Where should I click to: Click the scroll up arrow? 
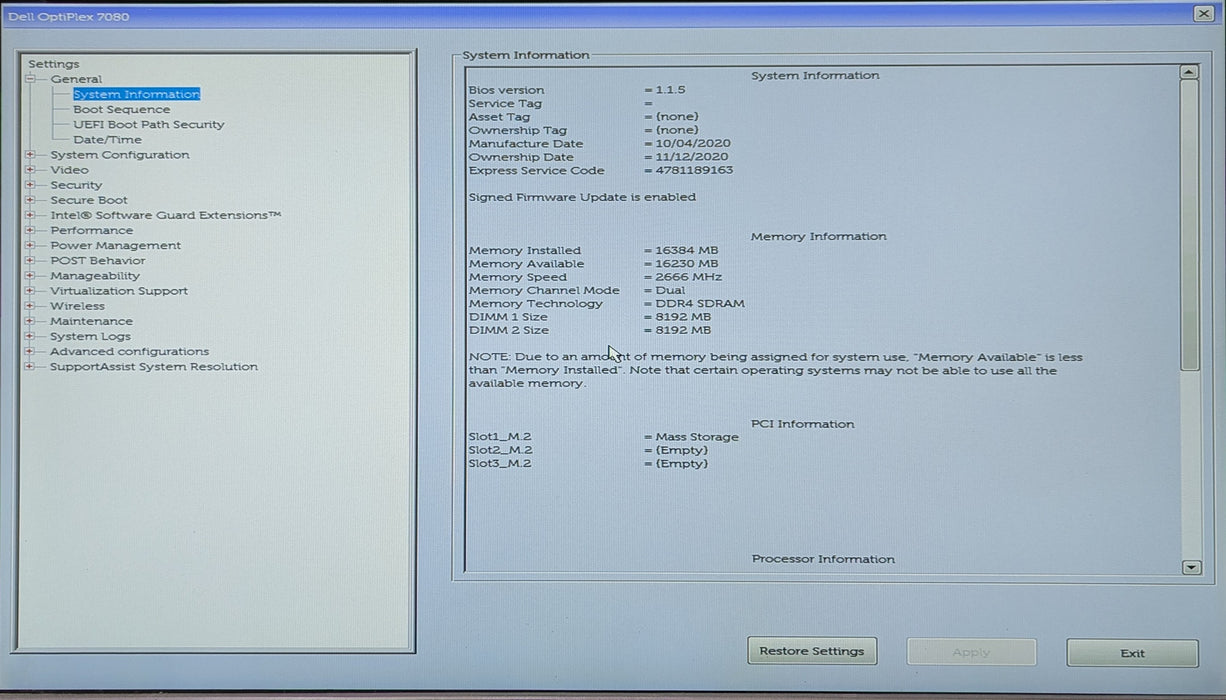(1189, 72)
